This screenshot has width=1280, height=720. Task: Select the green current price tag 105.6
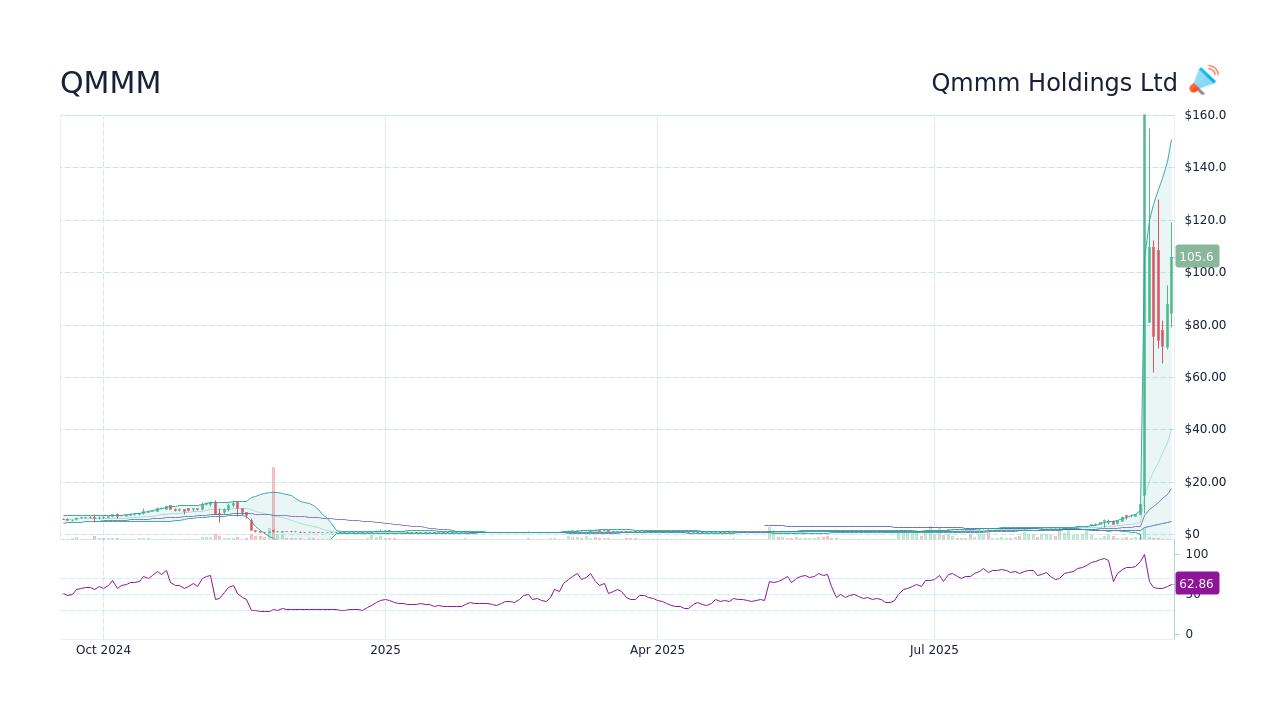pos(1196,256)
